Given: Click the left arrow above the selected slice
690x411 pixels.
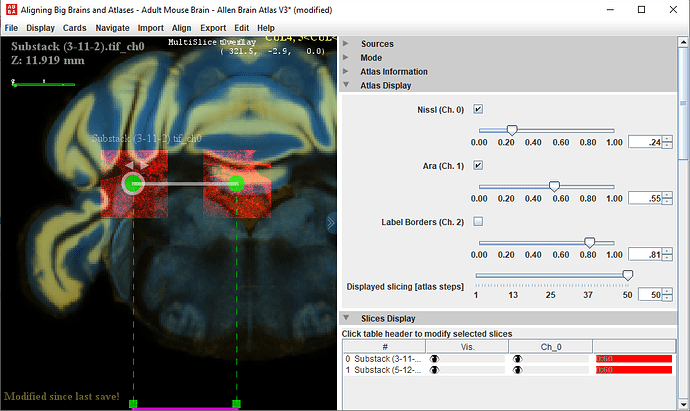Looking at the screenshot, I should coord(129,165).
